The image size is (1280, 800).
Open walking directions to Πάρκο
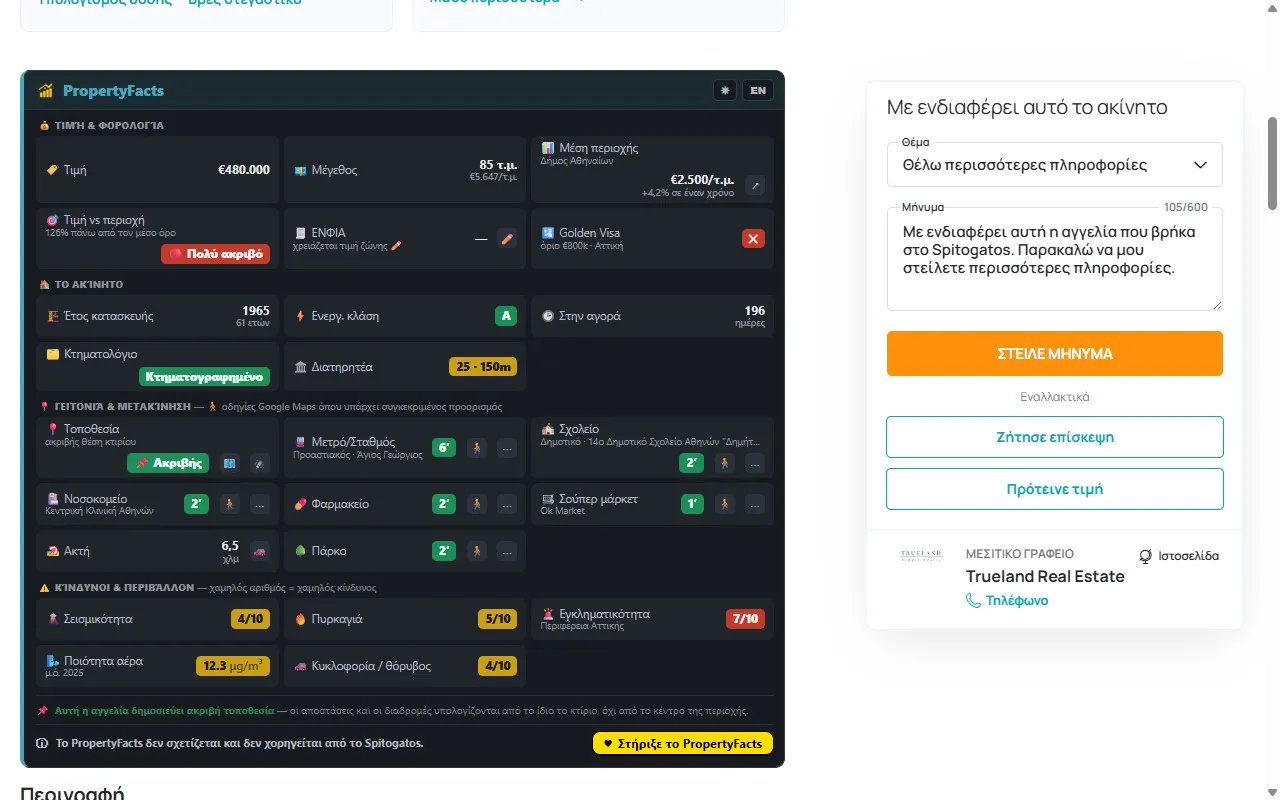click(x=478, y=551)
